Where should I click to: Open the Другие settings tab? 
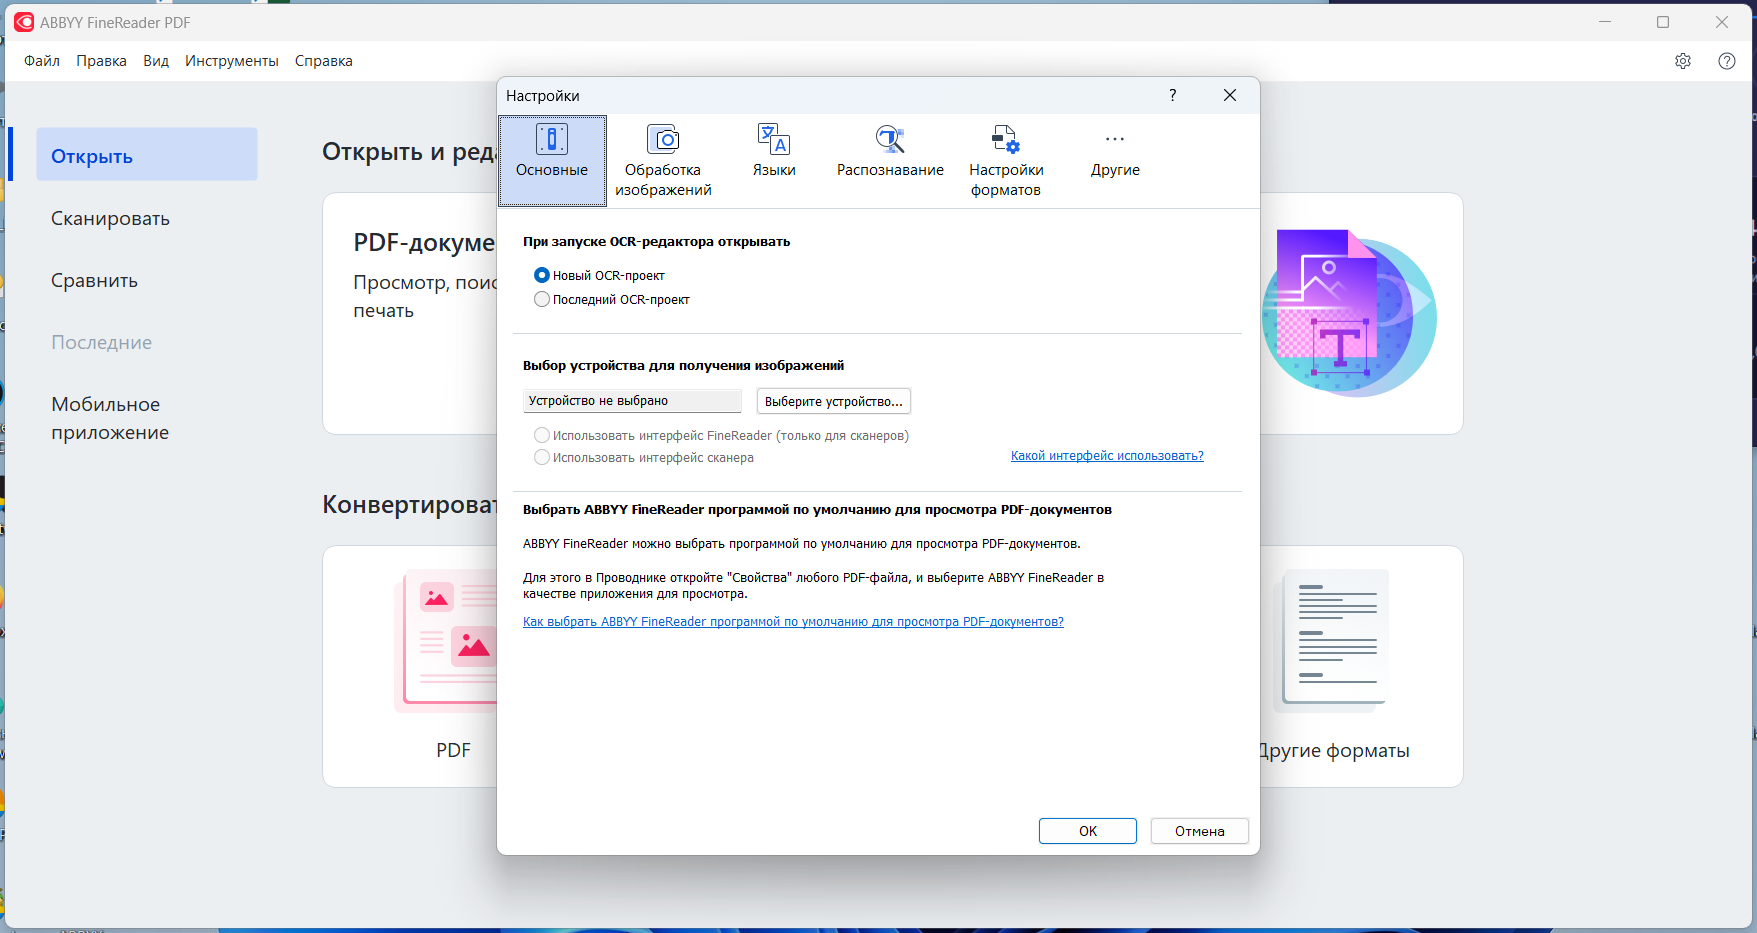point(1115,161)
